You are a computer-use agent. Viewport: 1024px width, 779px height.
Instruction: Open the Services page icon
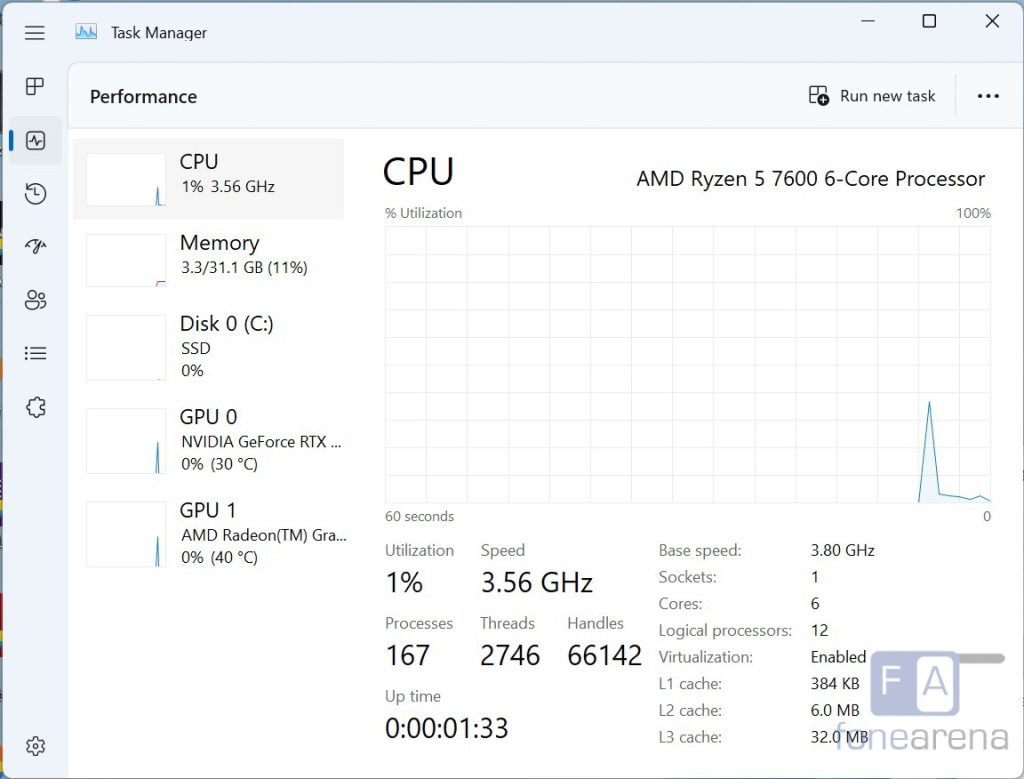[x=36, y=407]
